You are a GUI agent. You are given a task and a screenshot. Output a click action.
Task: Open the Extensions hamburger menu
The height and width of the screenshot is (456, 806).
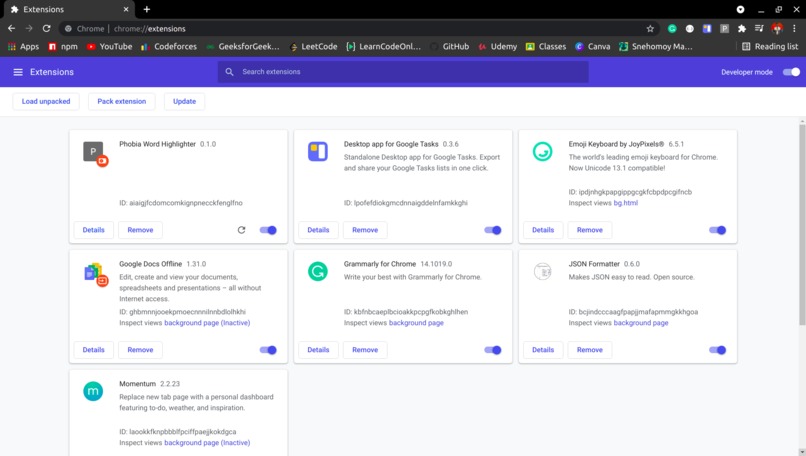pos(18,72)
